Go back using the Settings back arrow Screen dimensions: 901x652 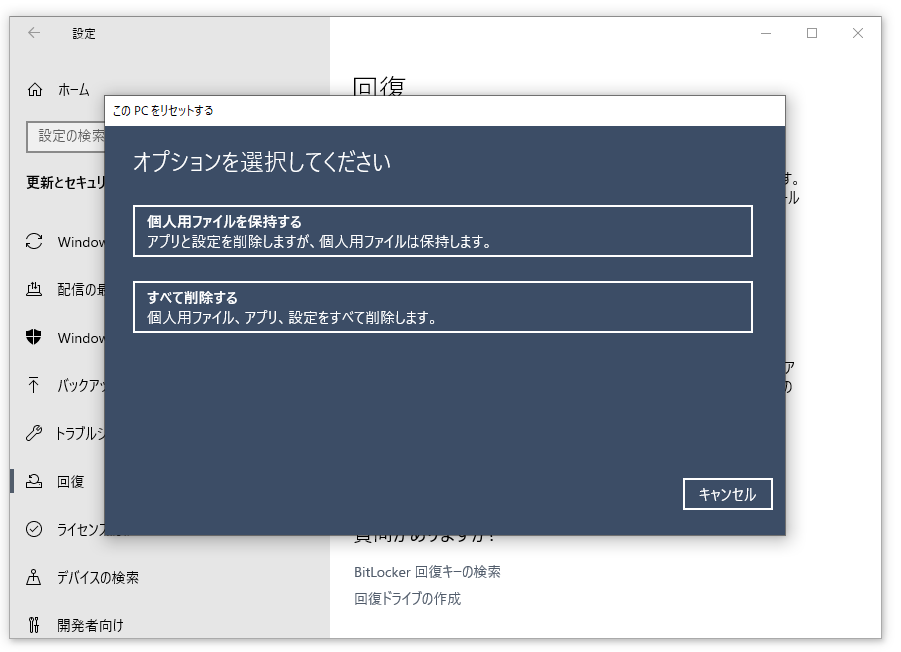[x=34, y=33]
